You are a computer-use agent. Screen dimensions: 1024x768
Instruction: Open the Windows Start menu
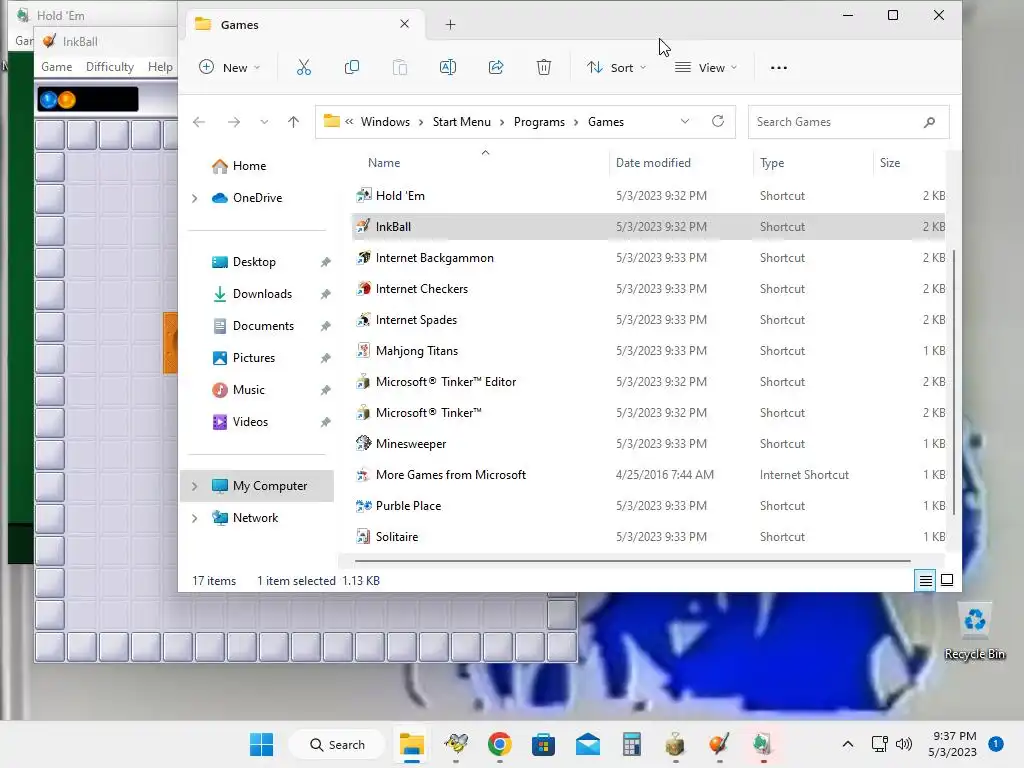tap(262, 744)
